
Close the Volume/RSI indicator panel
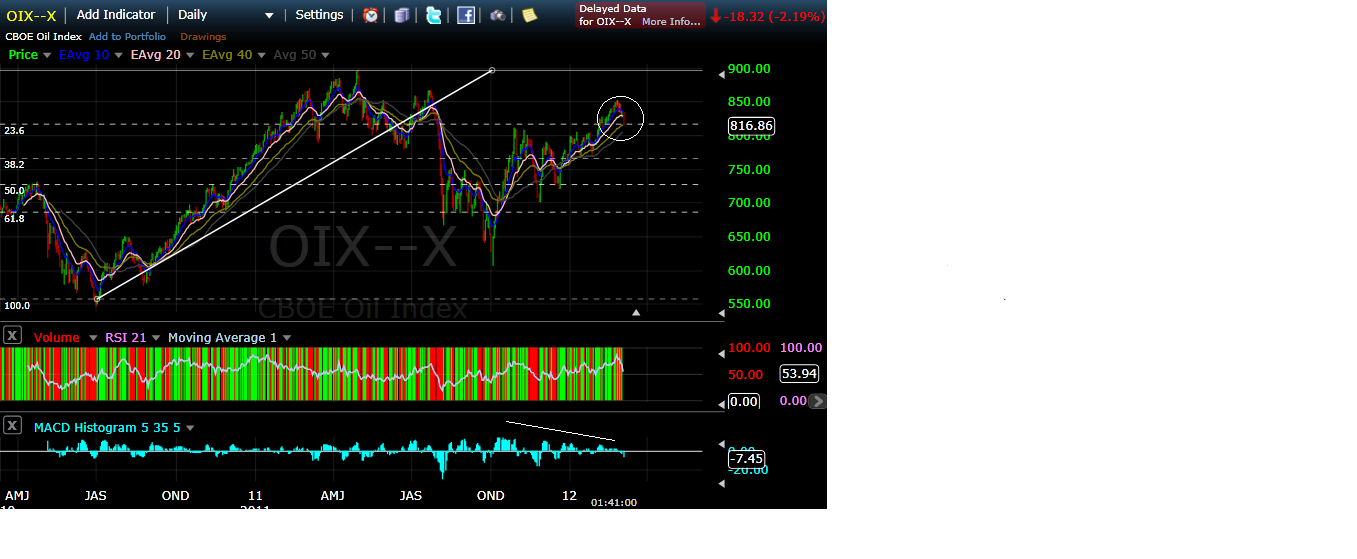pos(12,336)
